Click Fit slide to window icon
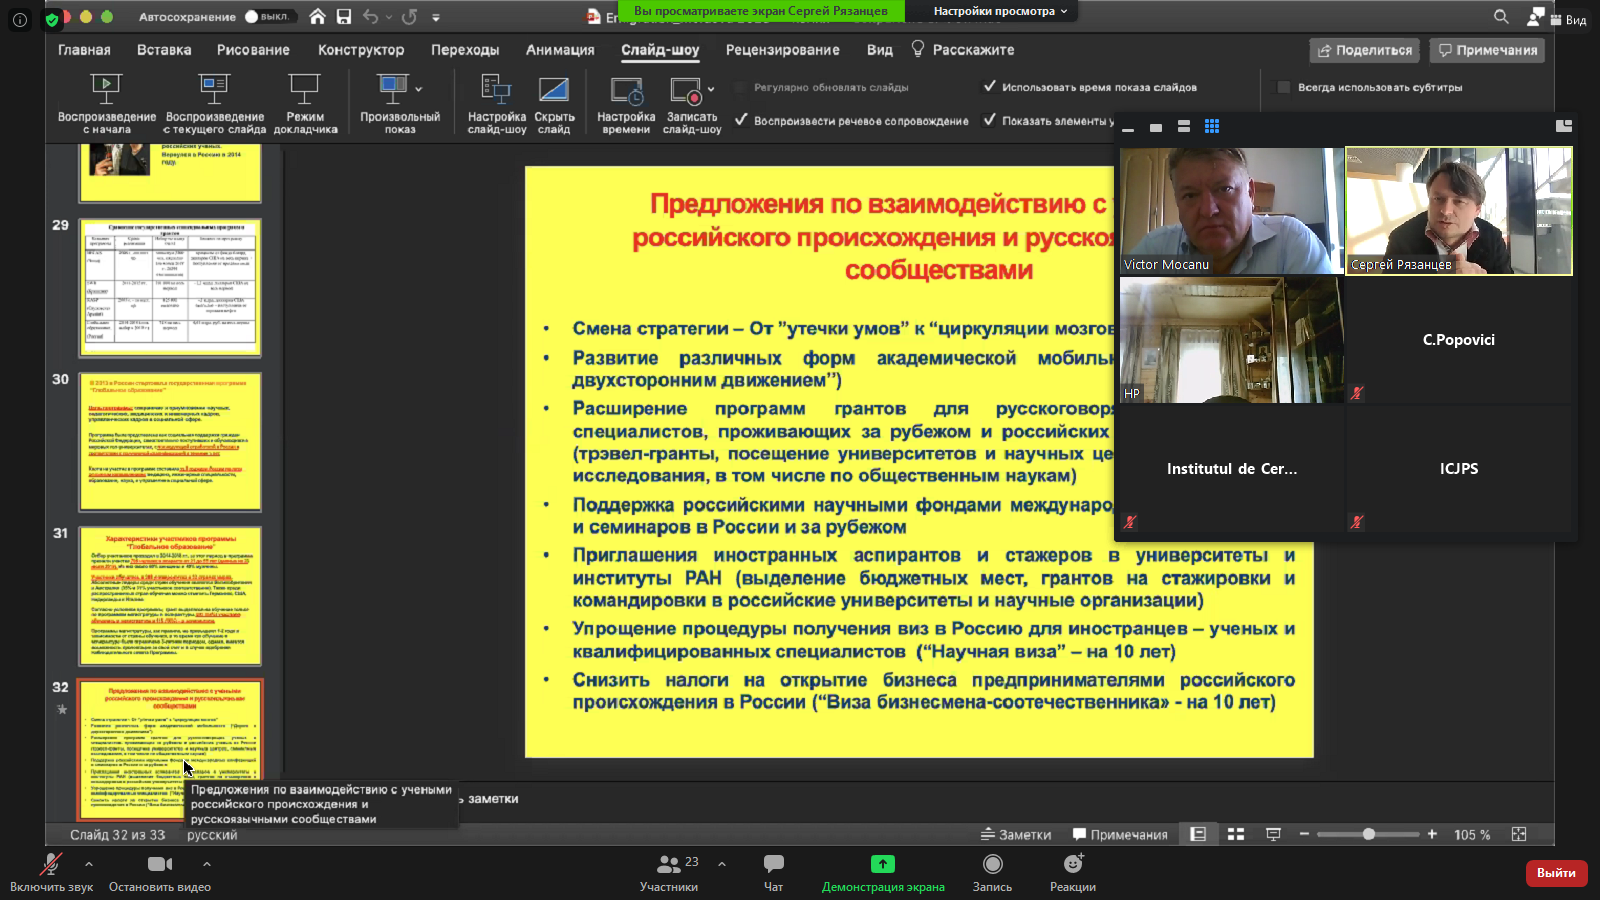This screenshot has height=900, width=1600. (x=1519, y=834)
